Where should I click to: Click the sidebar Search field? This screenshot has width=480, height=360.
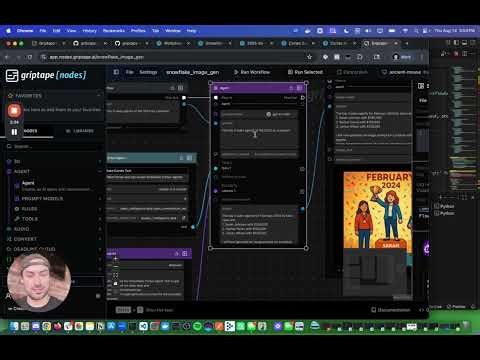click(53, 147)
